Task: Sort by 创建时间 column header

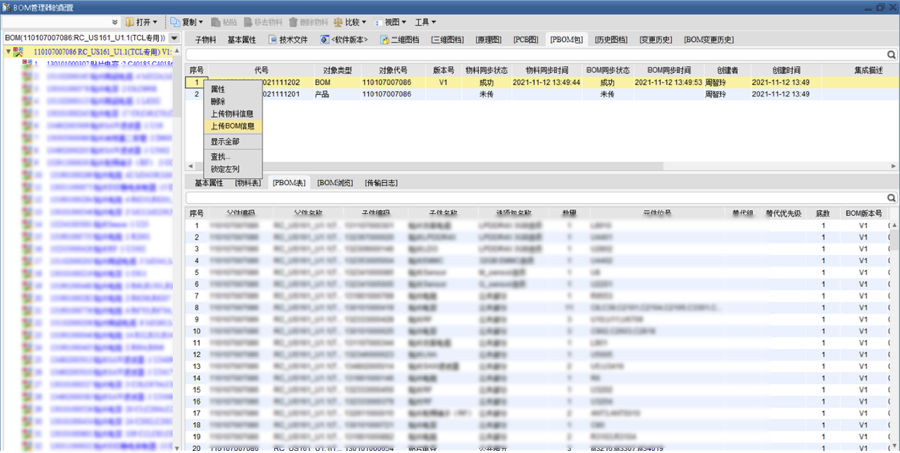Action: (x=786, y=70)
